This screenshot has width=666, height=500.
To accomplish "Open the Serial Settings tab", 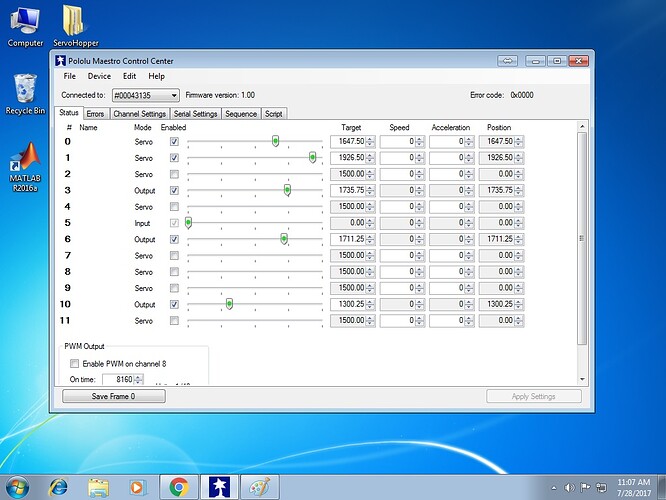I will pos(196,114).
